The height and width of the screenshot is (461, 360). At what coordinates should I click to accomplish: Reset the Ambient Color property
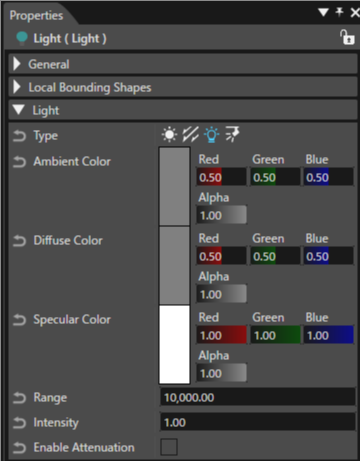click(19, 162)
